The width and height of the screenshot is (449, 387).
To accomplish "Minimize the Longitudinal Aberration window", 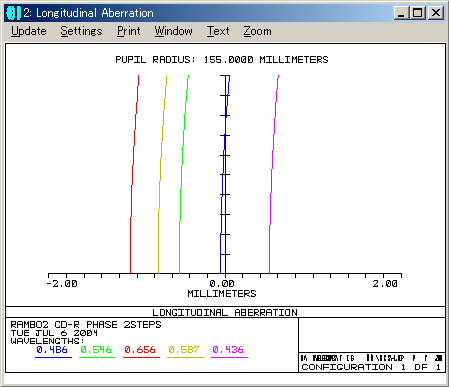I will [401, 13].
